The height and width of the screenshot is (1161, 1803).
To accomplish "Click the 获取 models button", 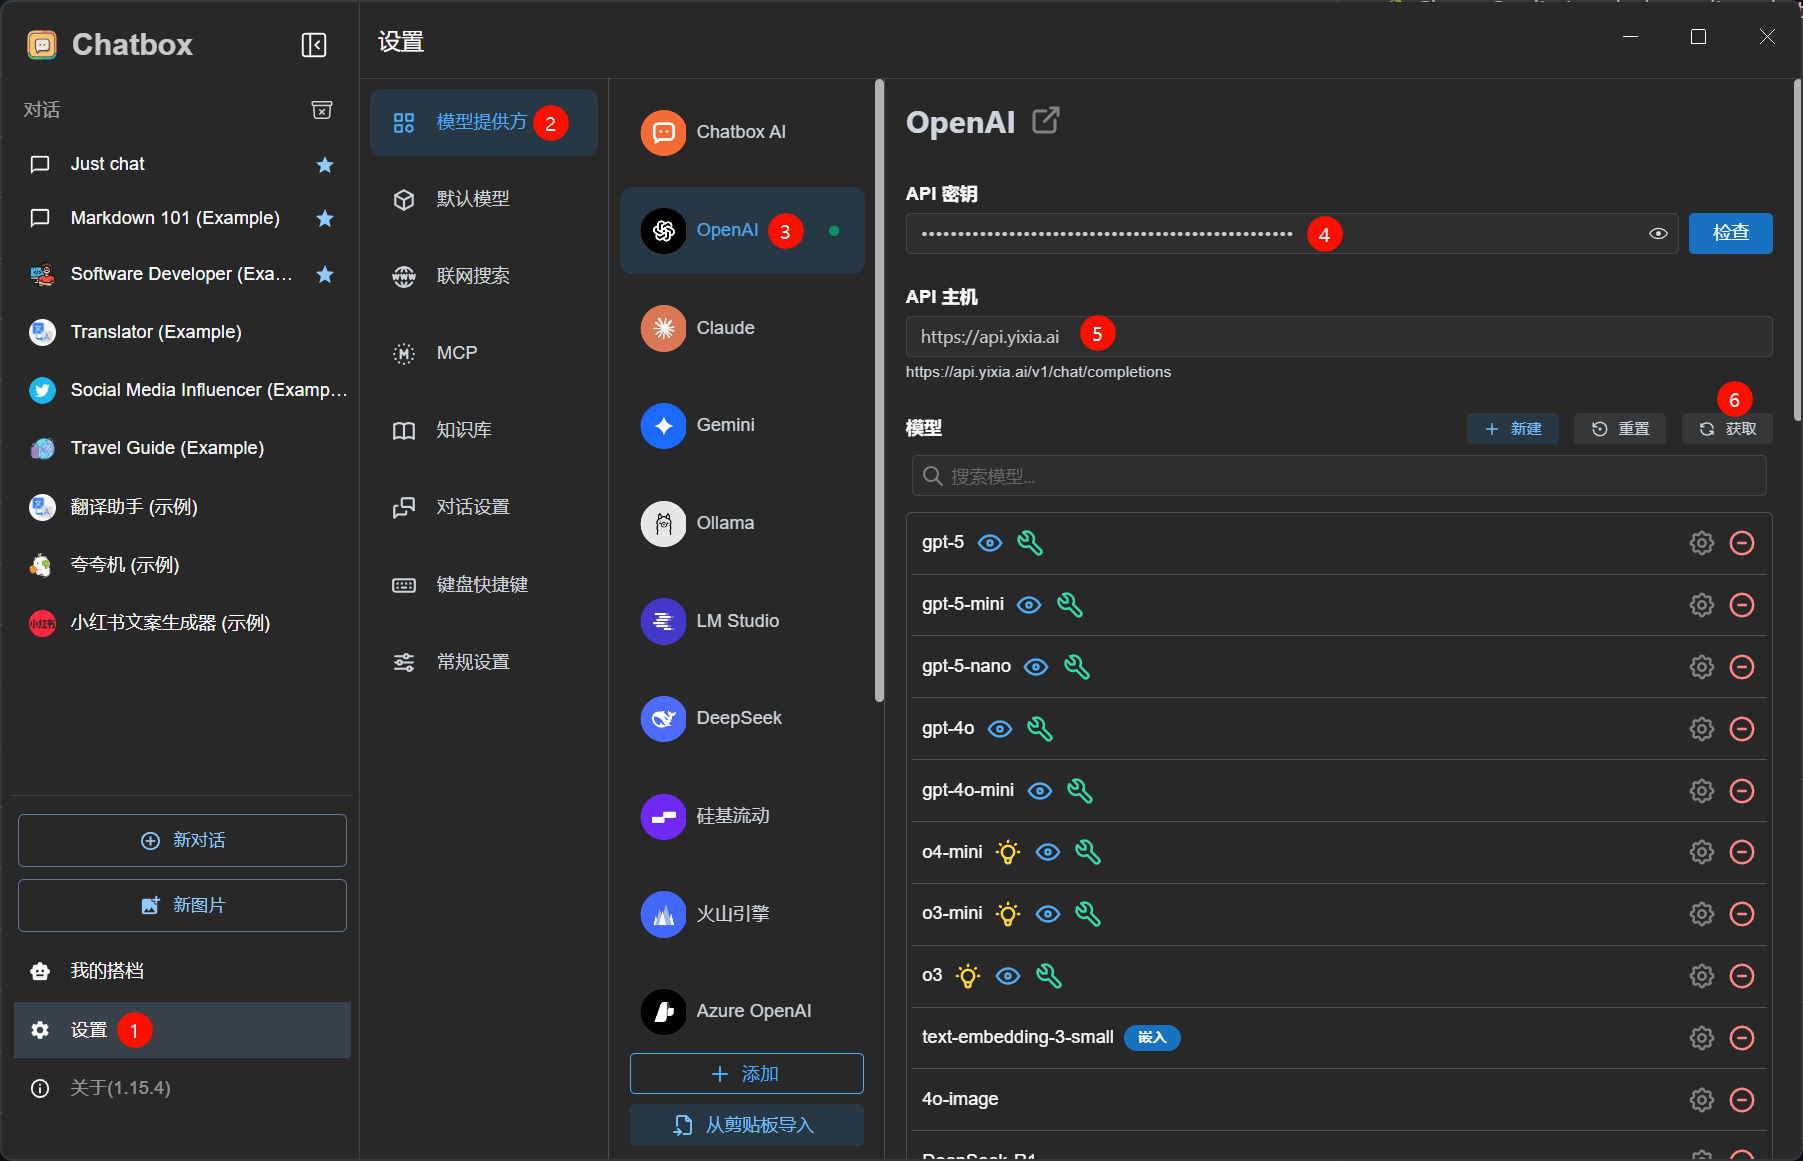I will 1727,429.
